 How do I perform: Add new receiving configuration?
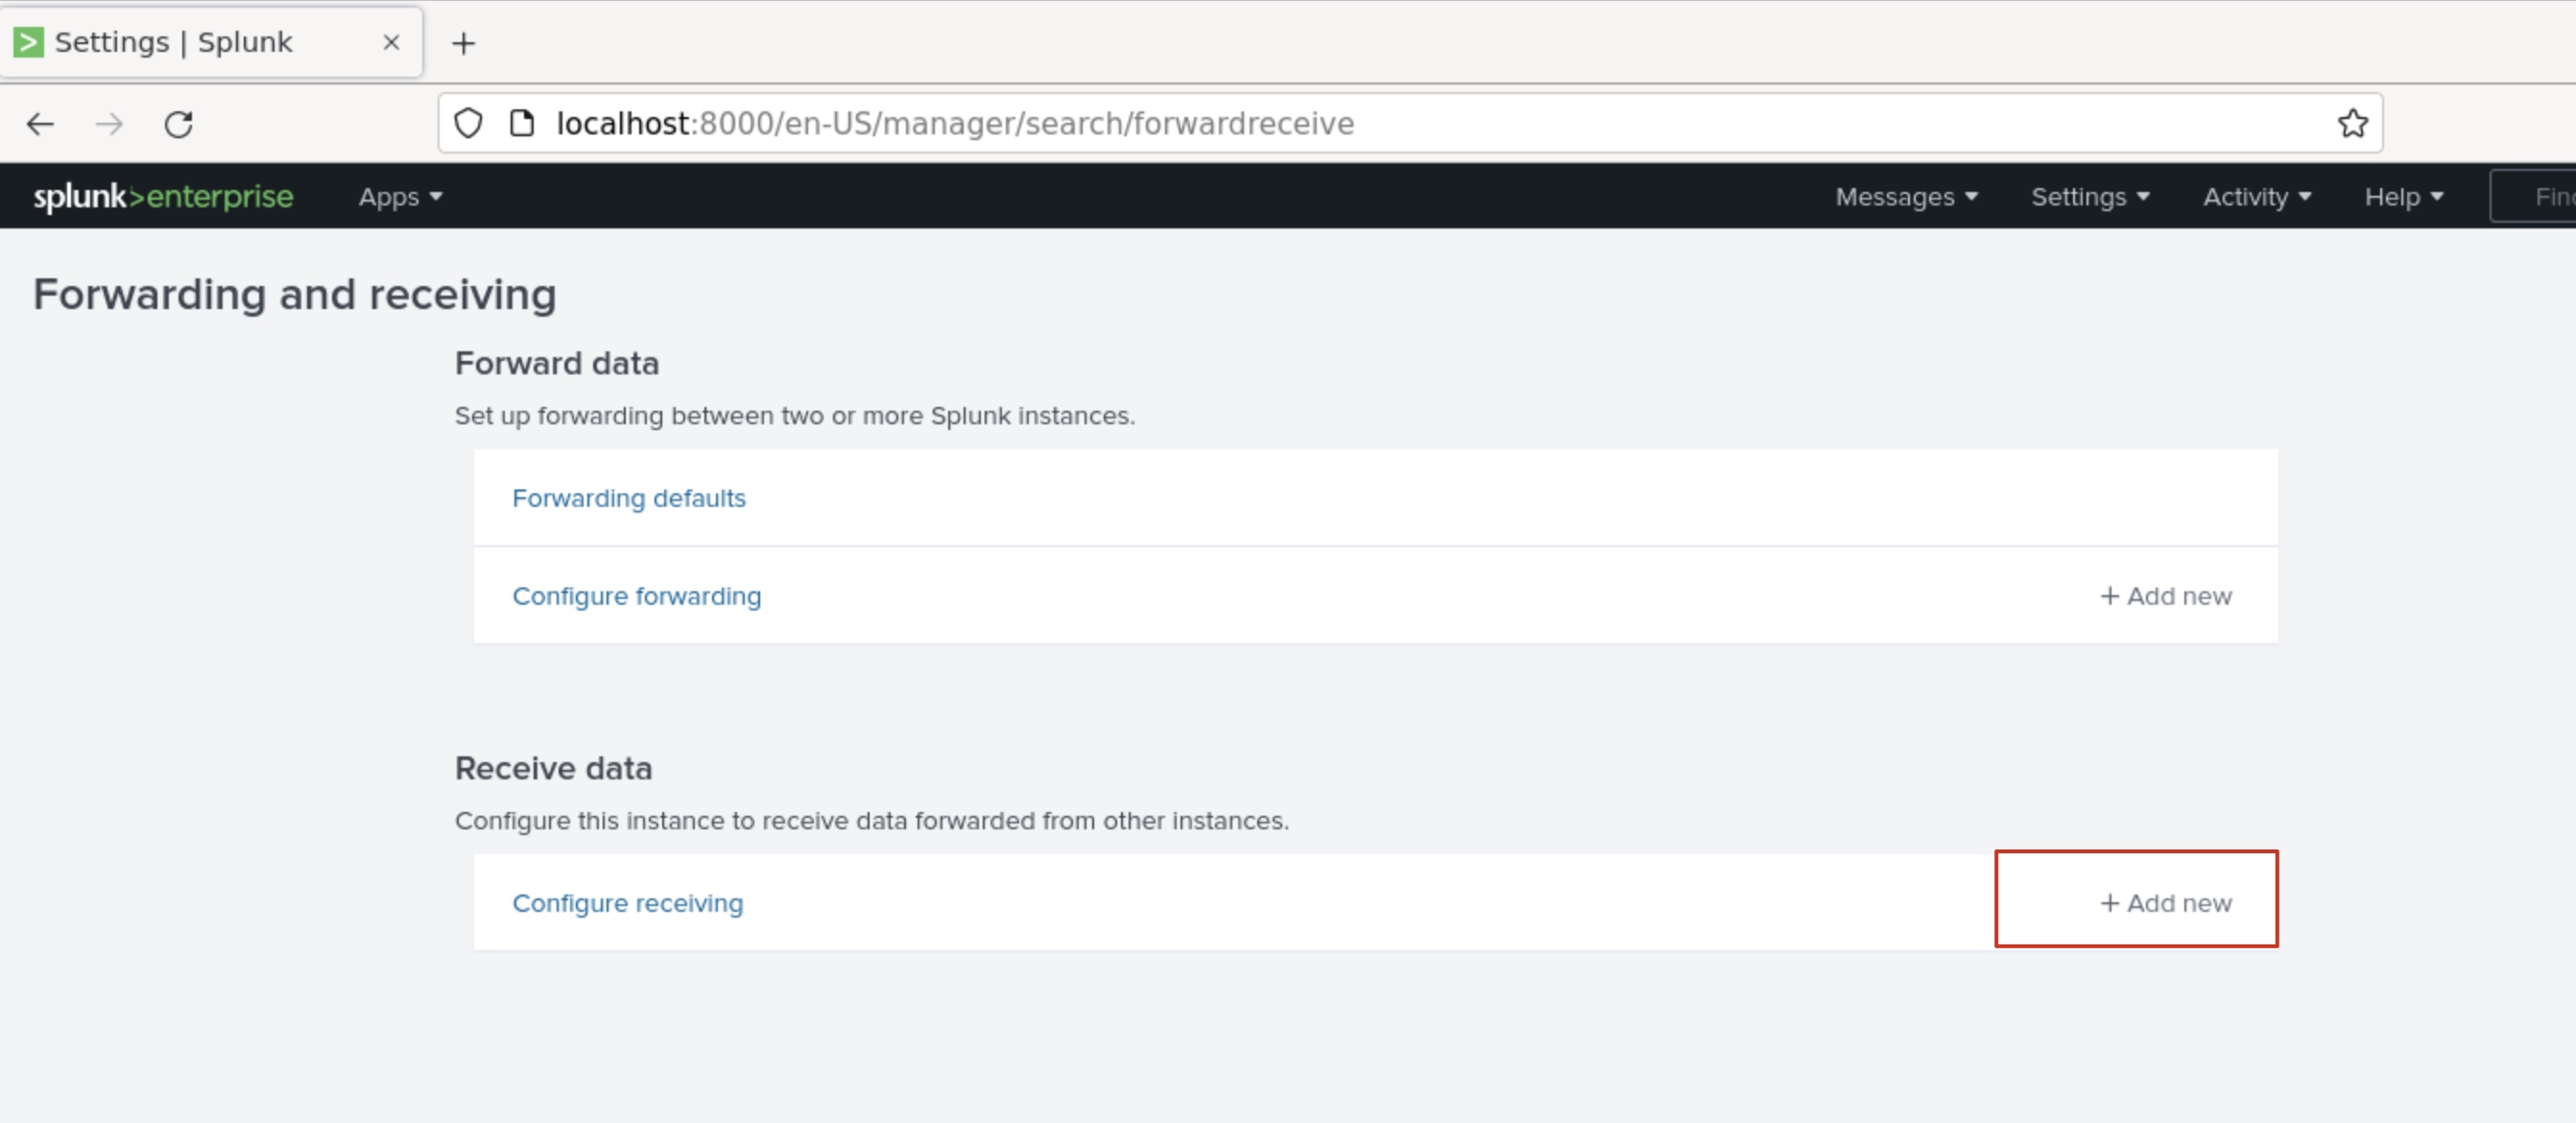click(x=2166, y=903)
